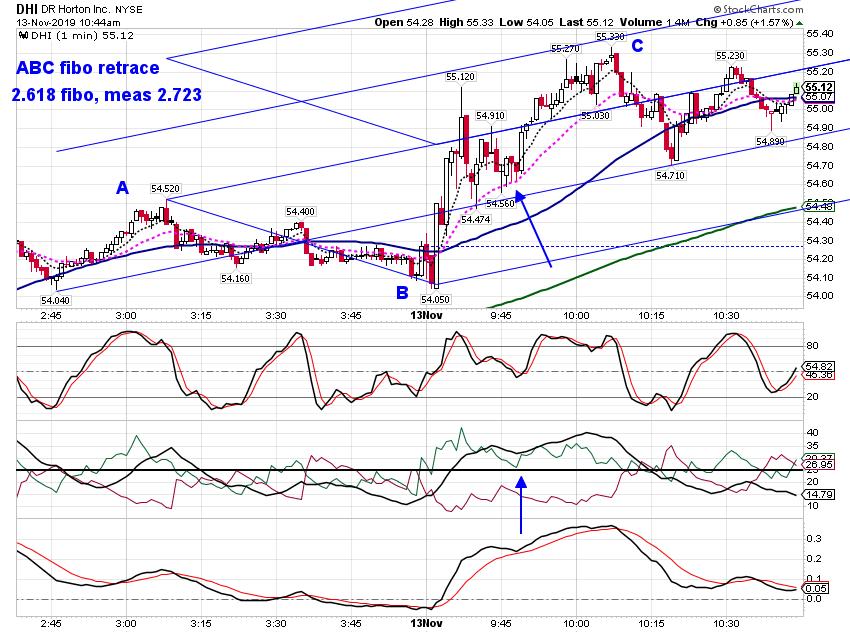Screen dimensions: 850x633
Task: Click the boxed 54.82 stochastic value
Action: (x=819, y=367)
